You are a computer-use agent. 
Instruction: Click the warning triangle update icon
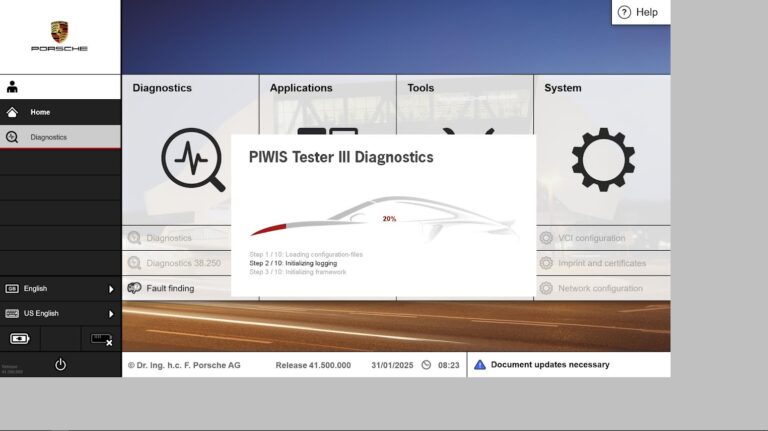pyautogui.click(x=480, y=365)
